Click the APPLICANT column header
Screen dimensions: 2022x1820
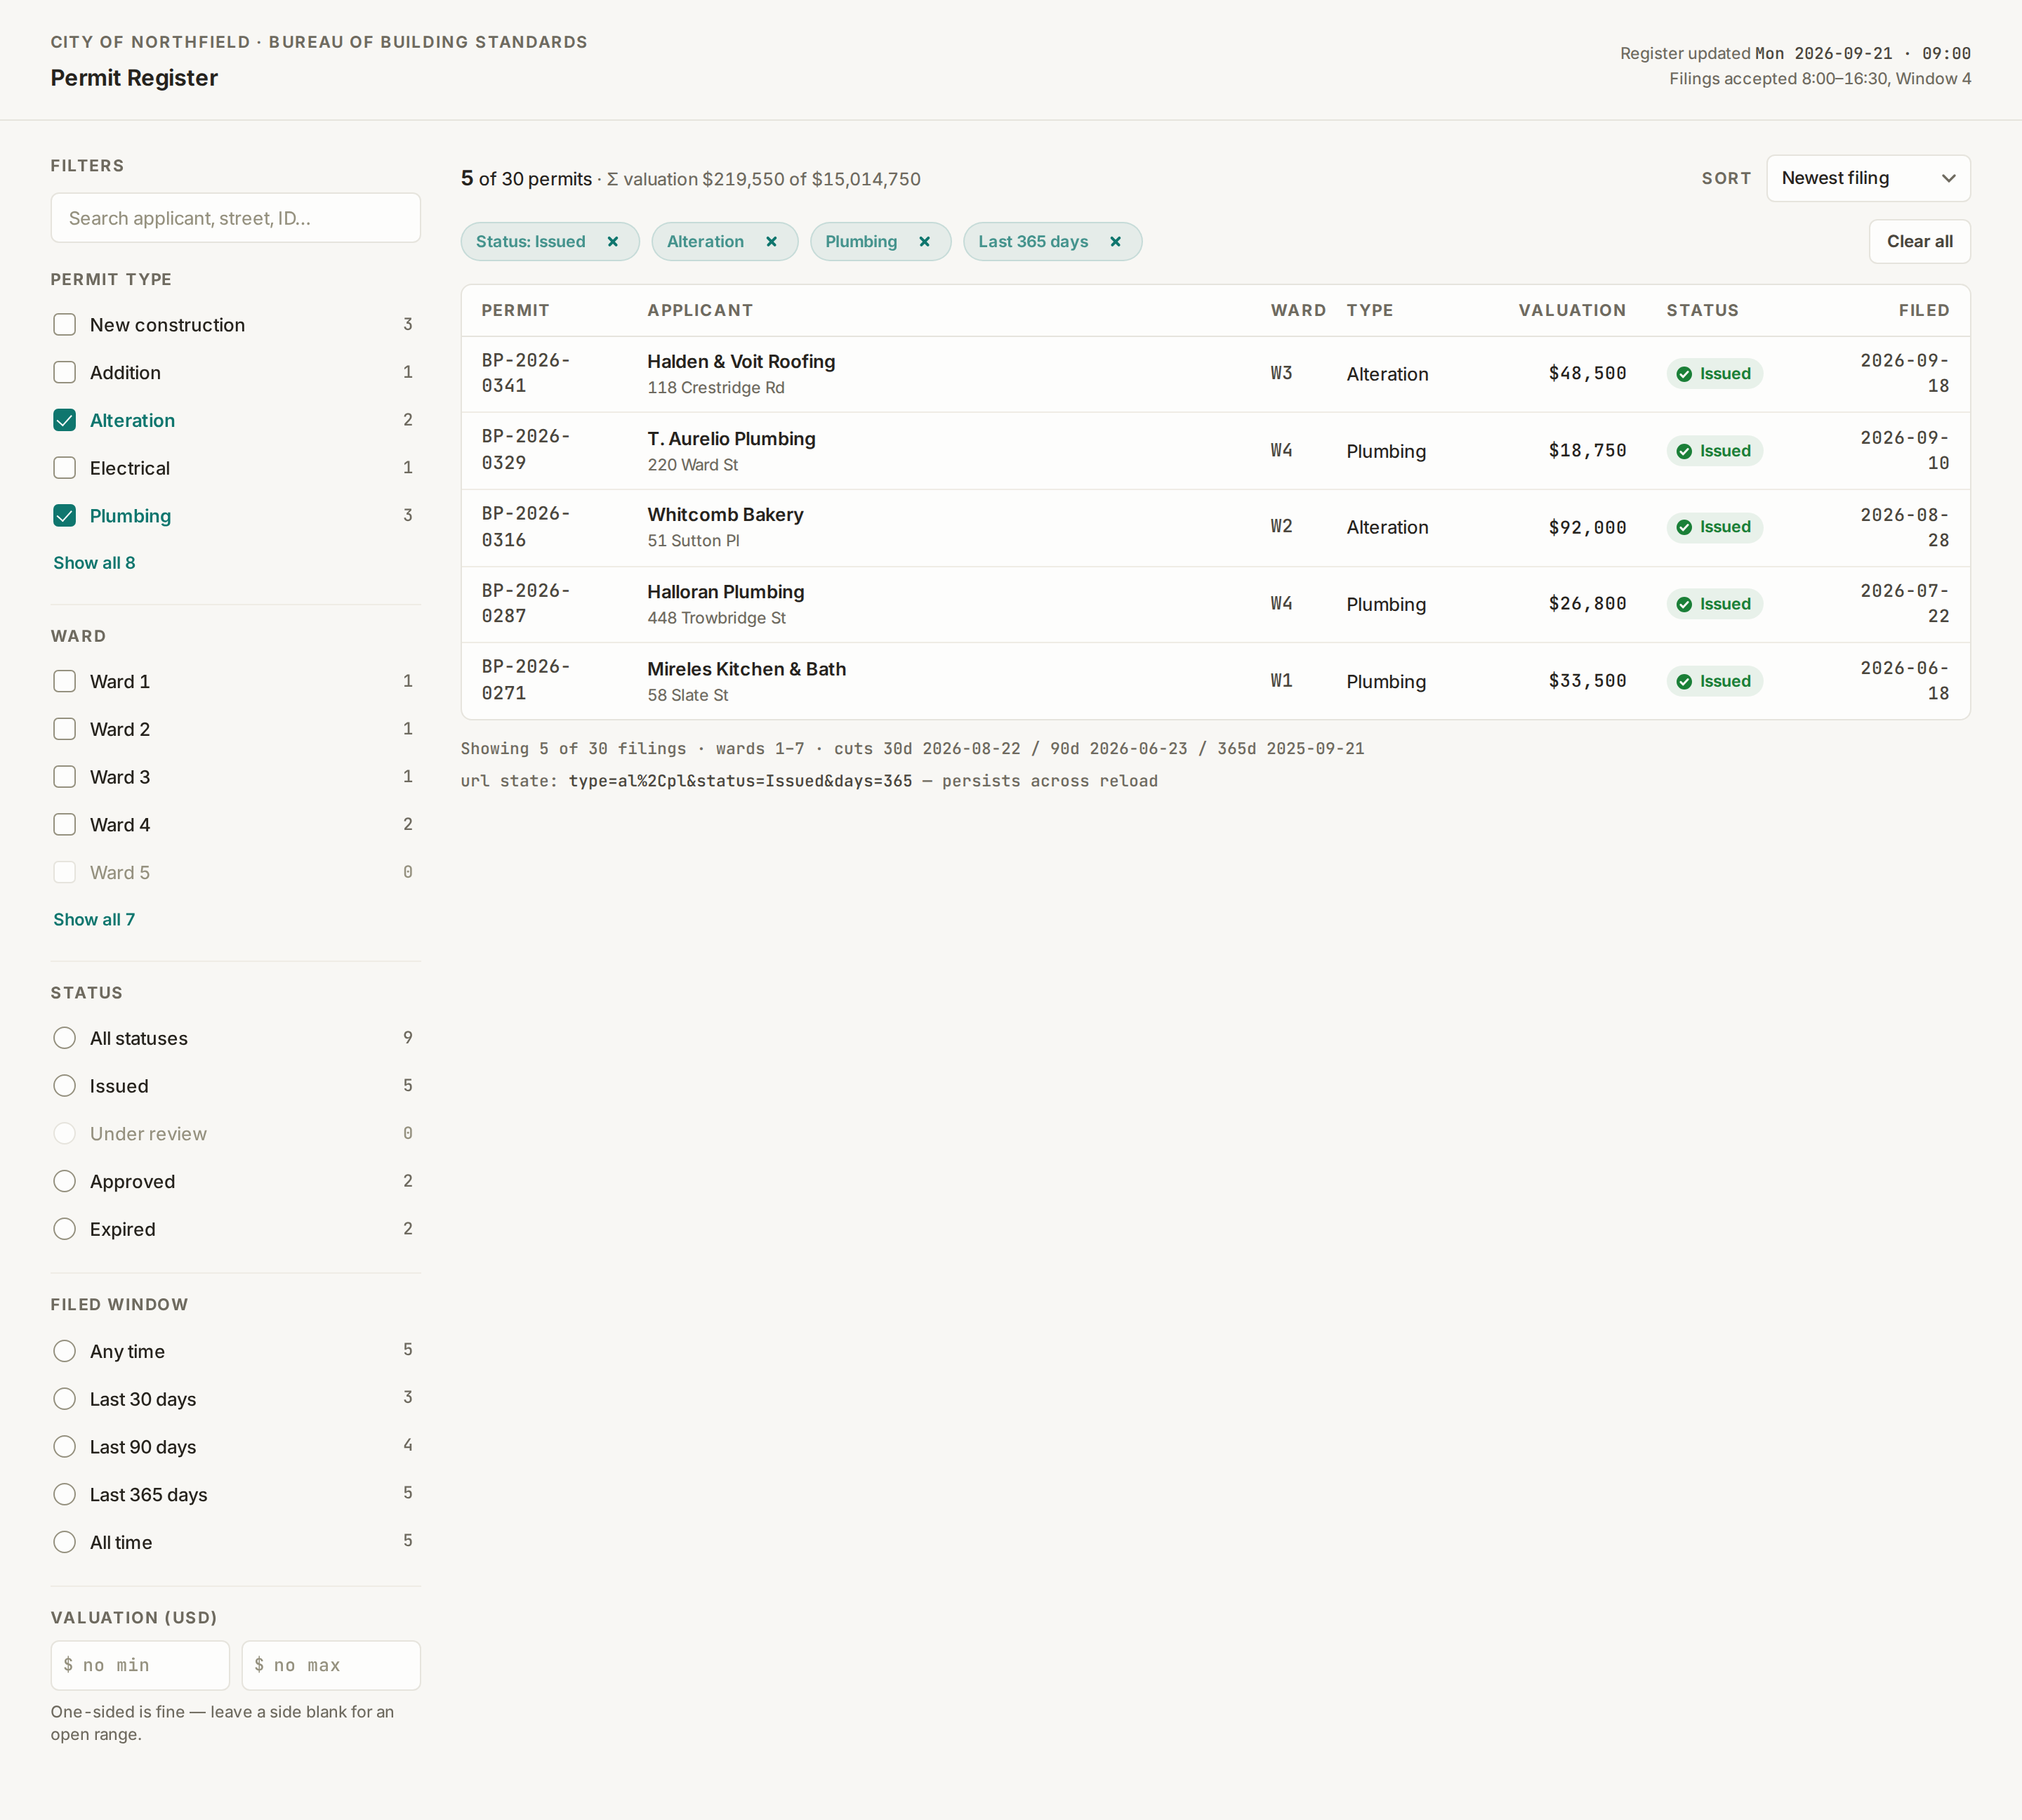pos(700,311)
